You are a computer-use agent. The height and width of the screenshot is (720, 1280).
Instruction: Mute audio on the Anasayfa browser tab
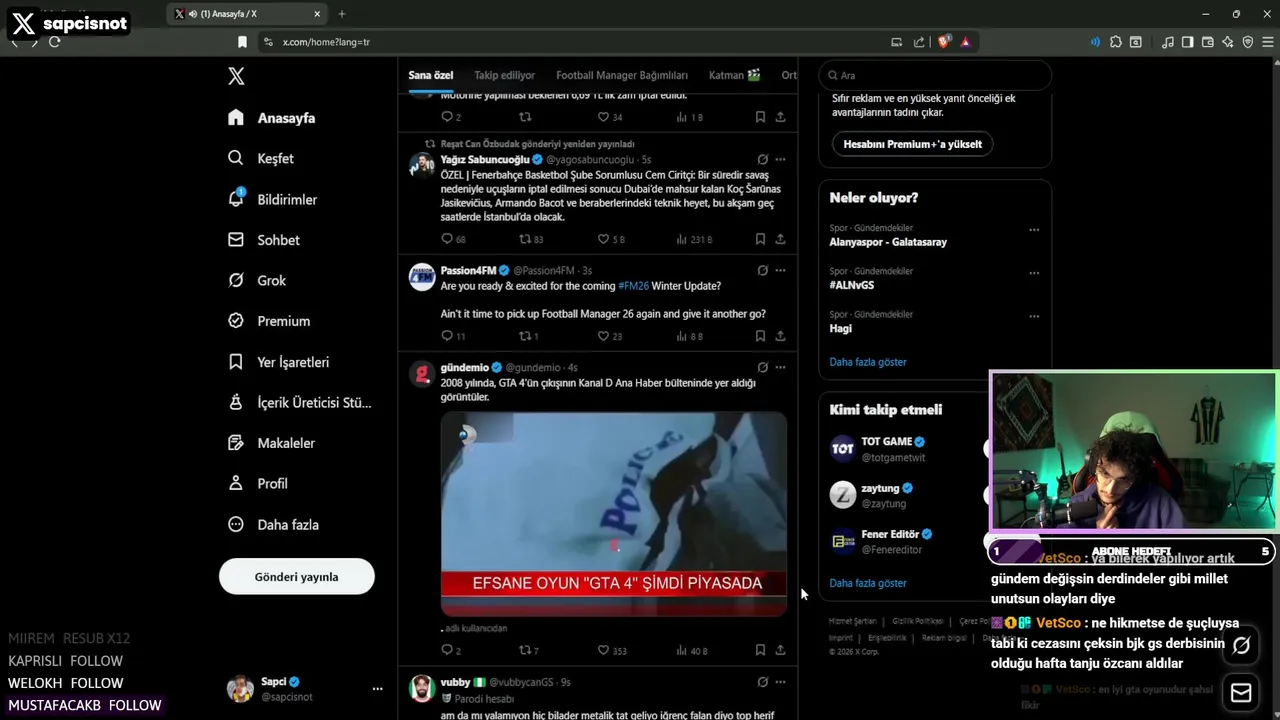click(193, 14)
